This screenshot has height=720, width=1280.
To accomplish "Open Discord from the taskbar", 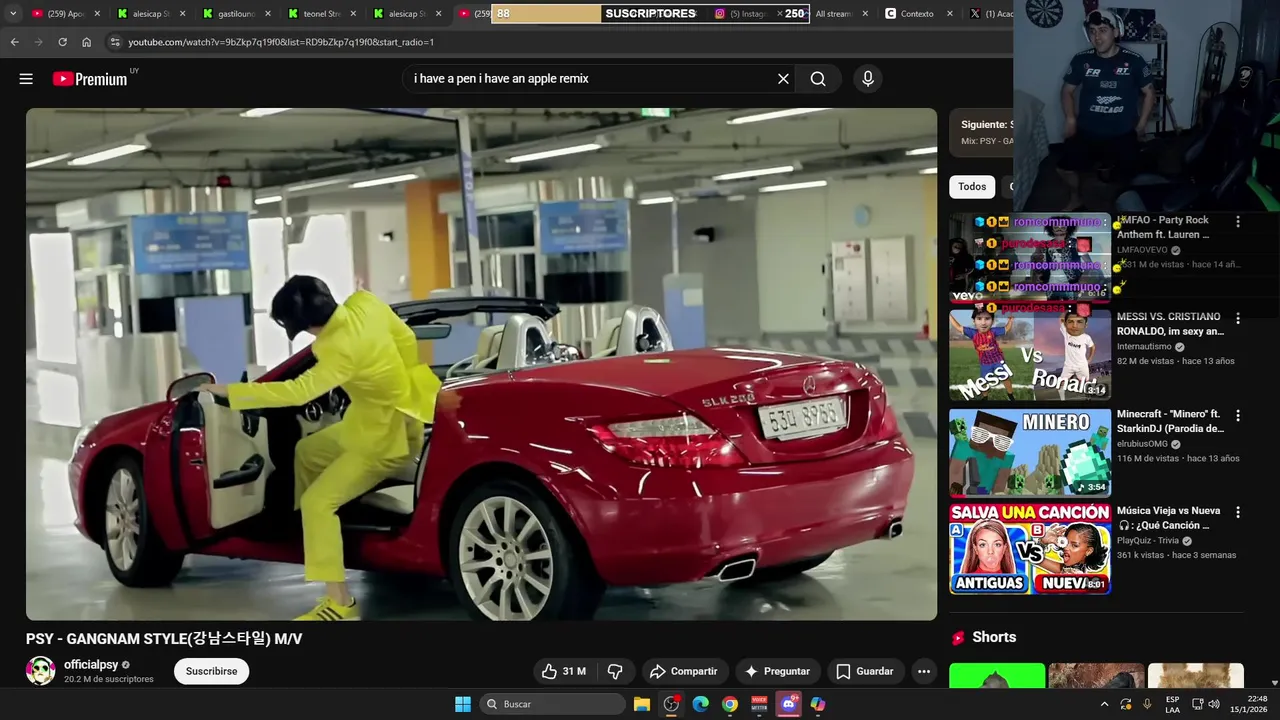I will [789, 704].
